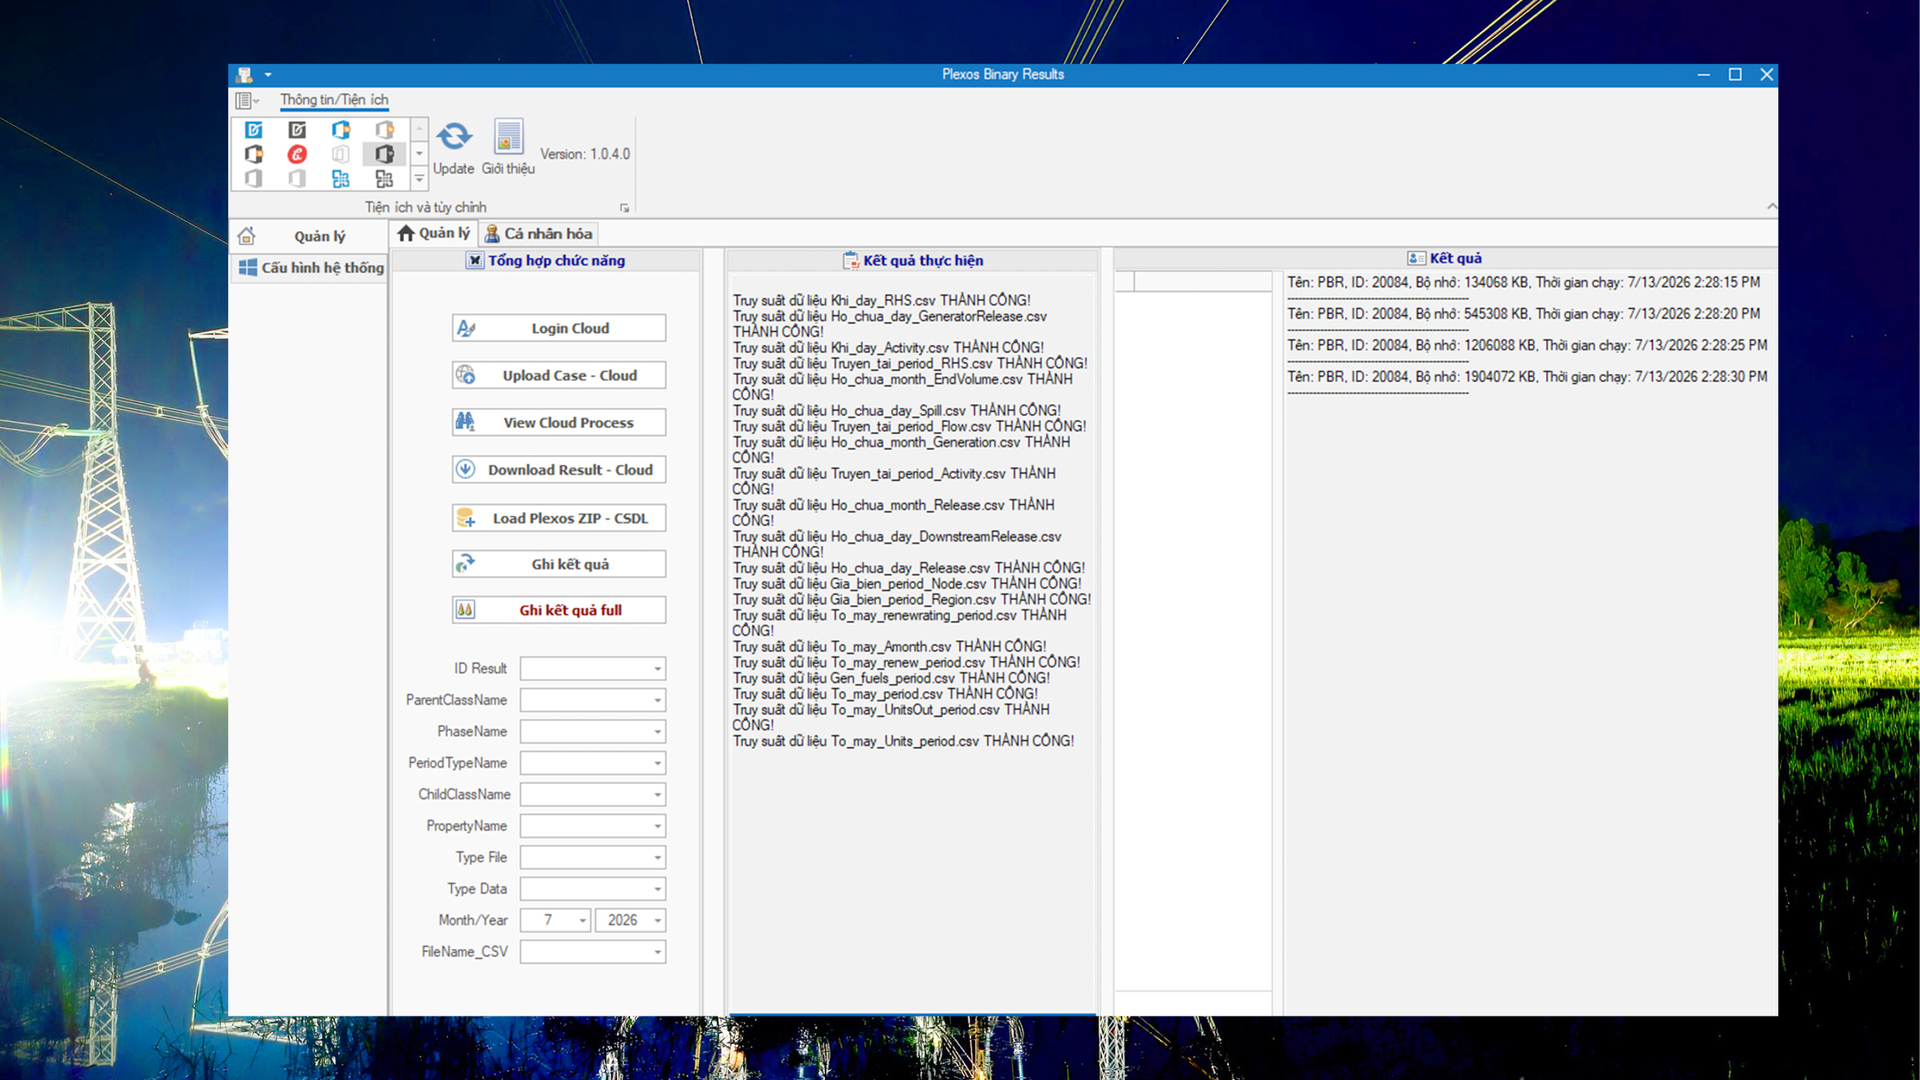Click the Kết quả thực hiện panel header

913,261
